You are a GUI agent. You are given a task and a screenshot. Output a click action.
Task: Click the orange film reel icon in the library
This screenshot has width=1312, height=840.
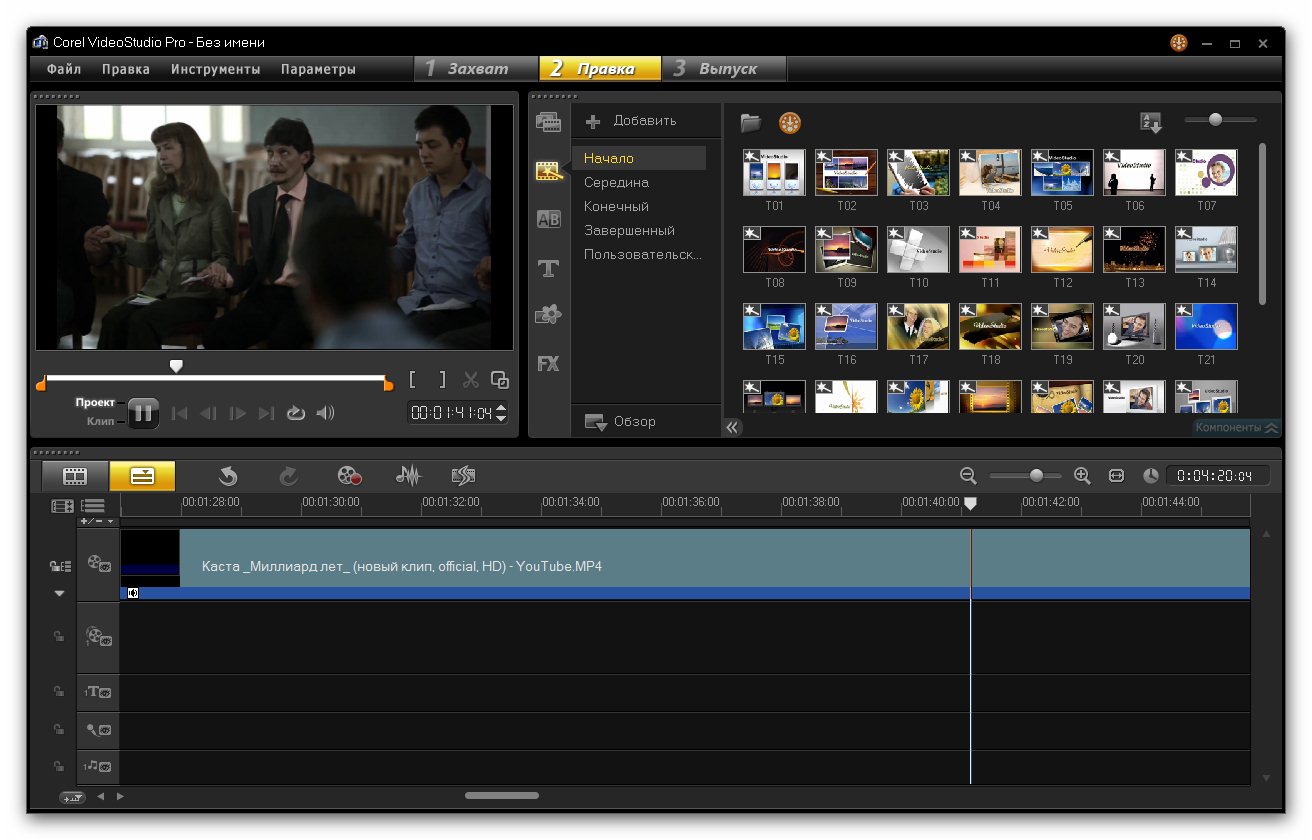(790, 123)
